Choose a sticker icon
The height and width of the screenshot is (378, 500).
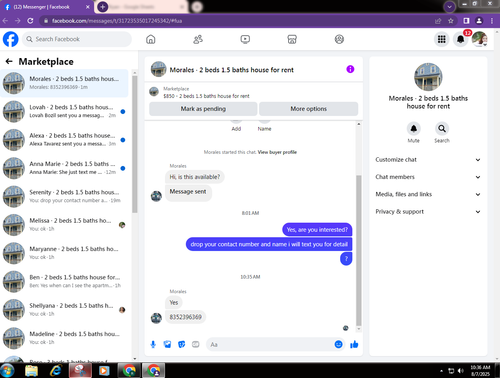(x=182, y=344)
